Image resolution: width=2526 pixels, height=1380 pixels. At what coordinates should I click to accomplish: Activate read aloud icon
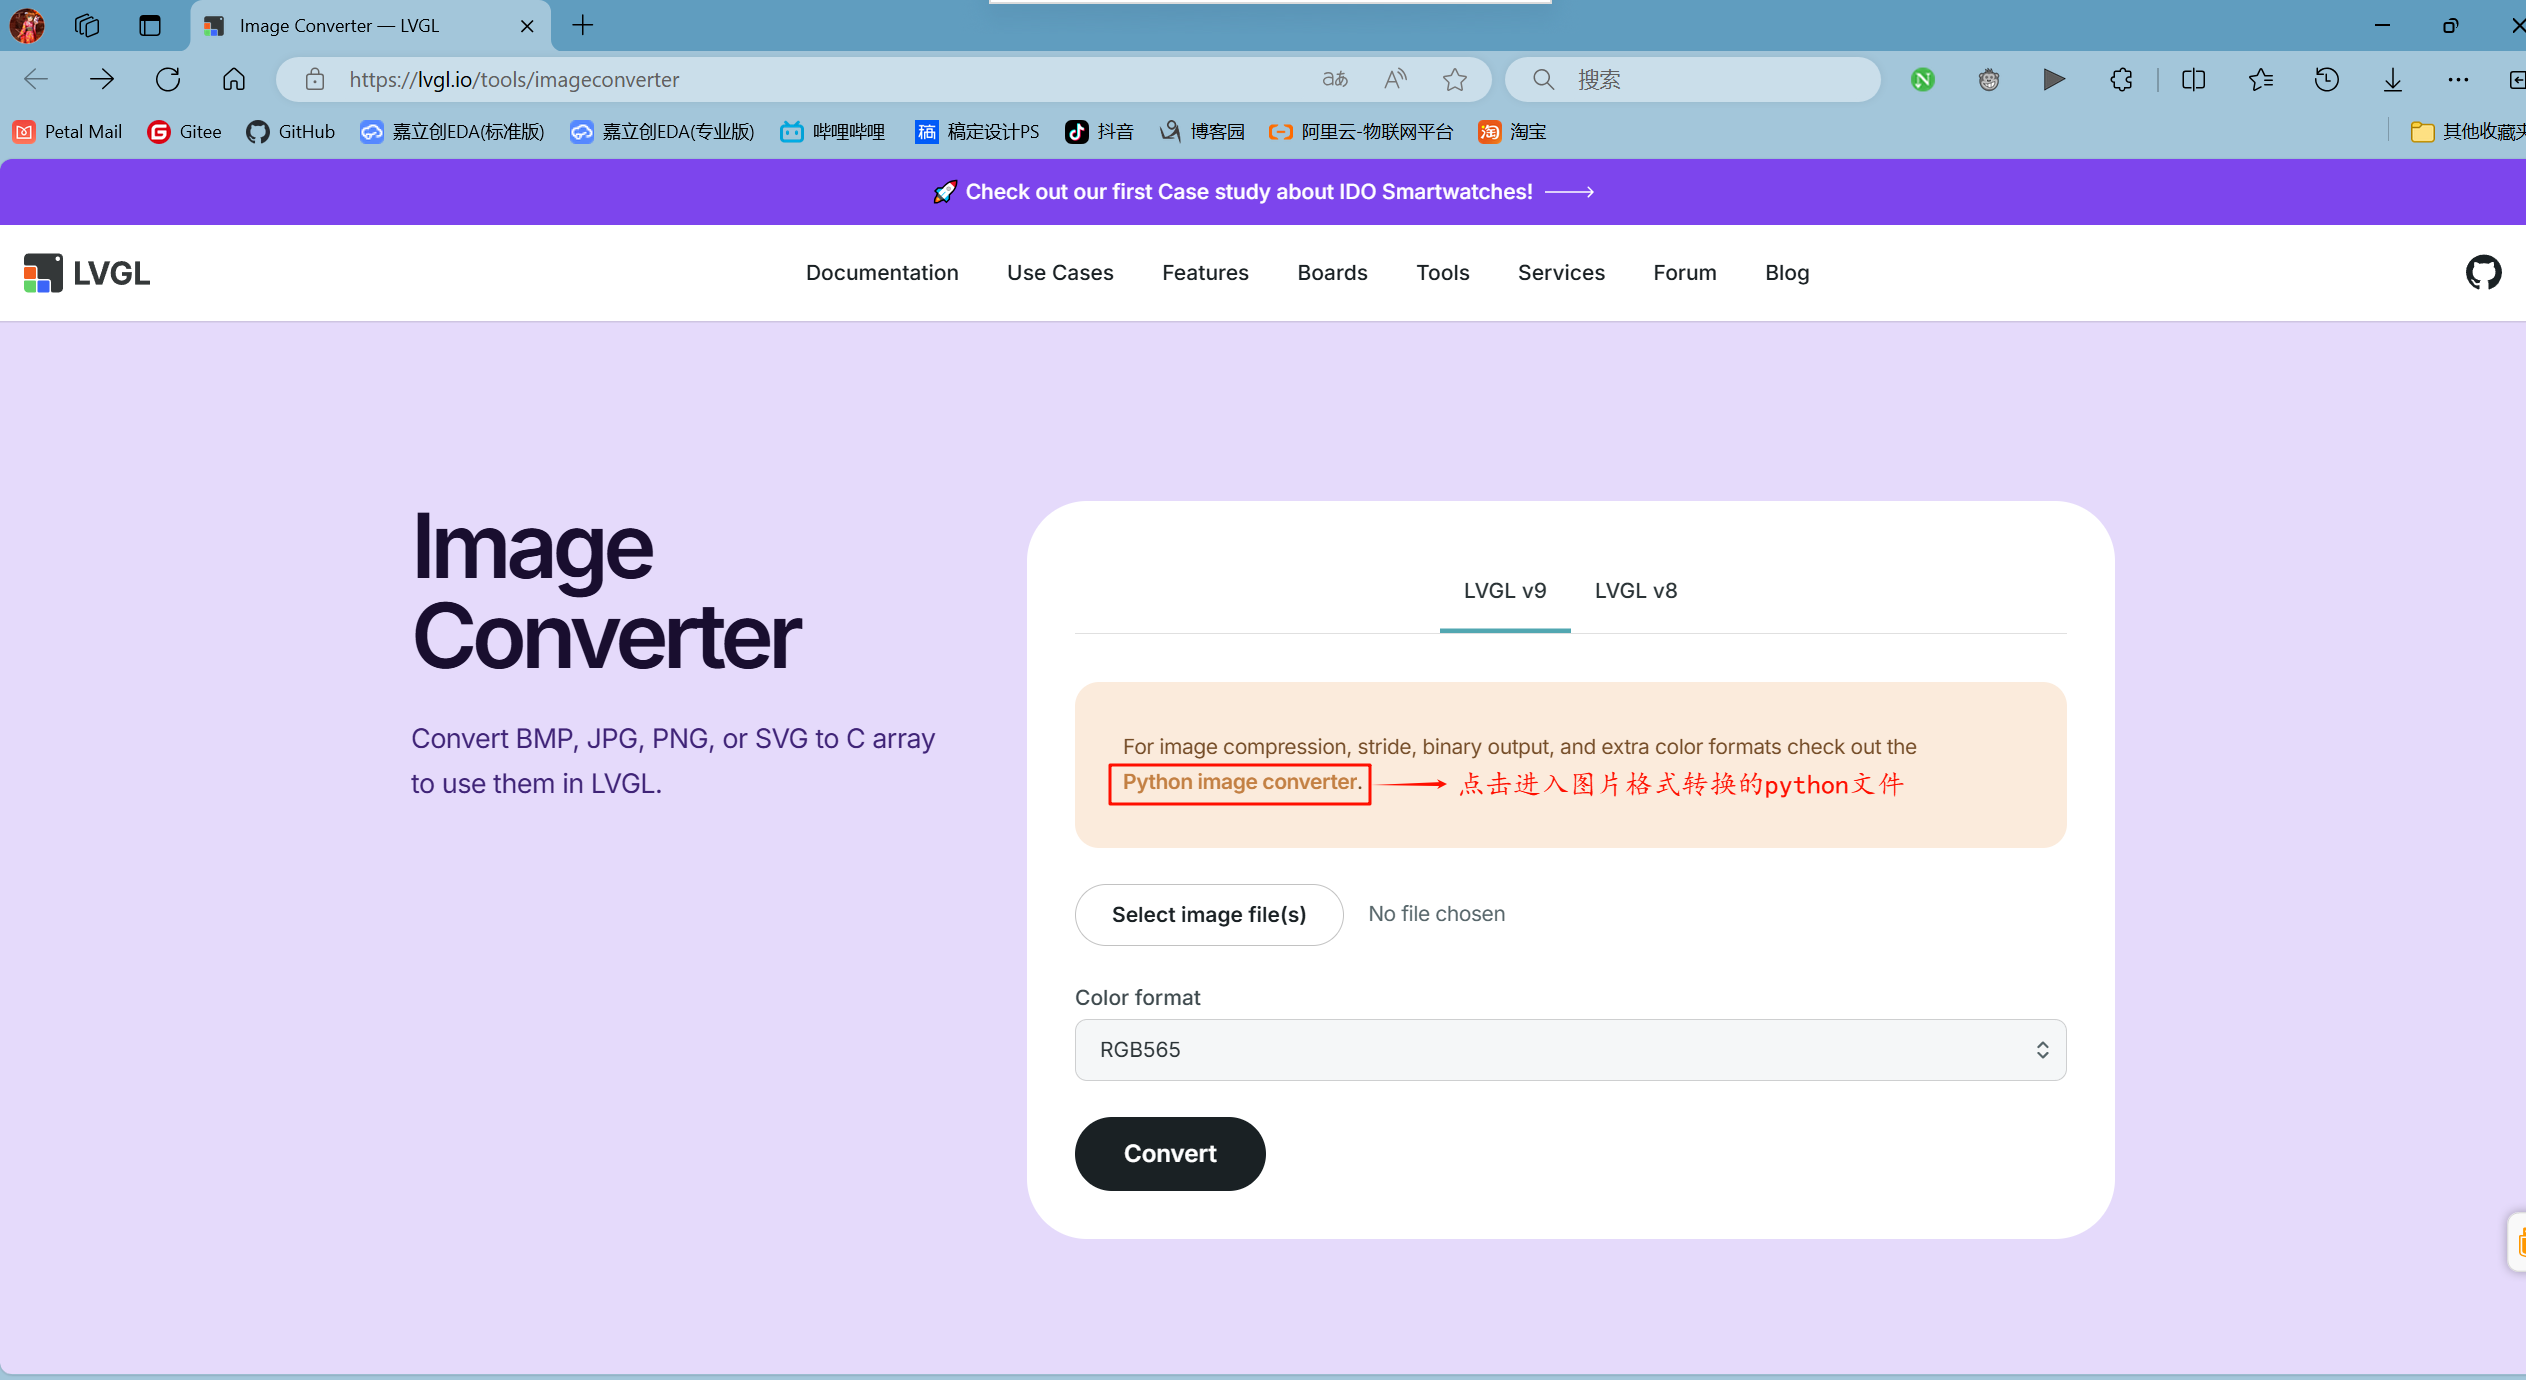1395,79
